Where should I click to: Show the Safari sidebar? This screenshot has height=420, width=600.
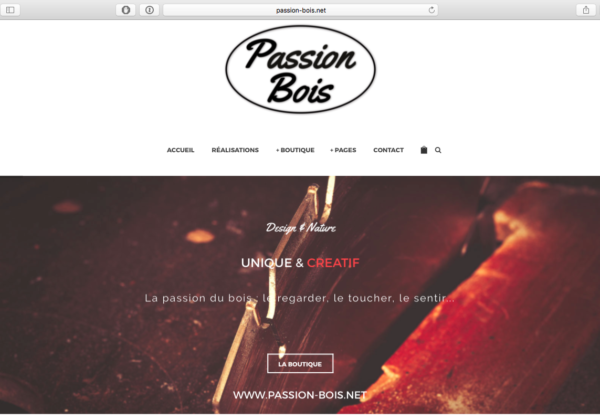tap(10, 10)
